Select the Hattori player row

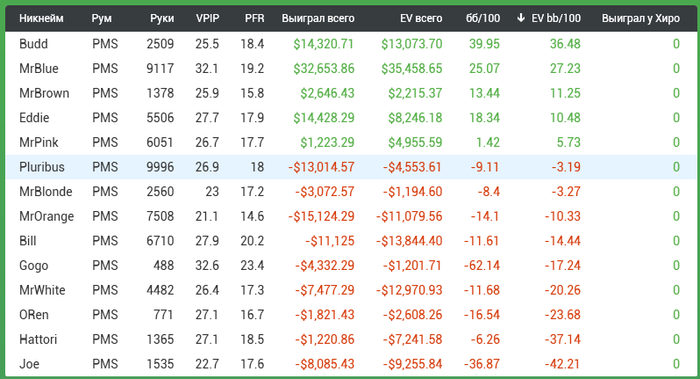(x=350, y=339)
